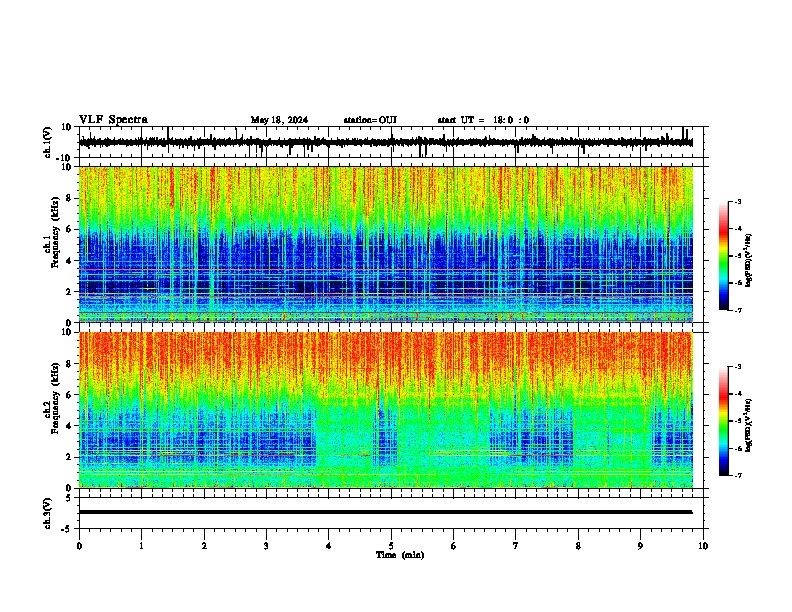Click the ch.1 "Frequency (kHz)" axis label
This screenshot has width=792, height=612.
[x=55, y=233]
